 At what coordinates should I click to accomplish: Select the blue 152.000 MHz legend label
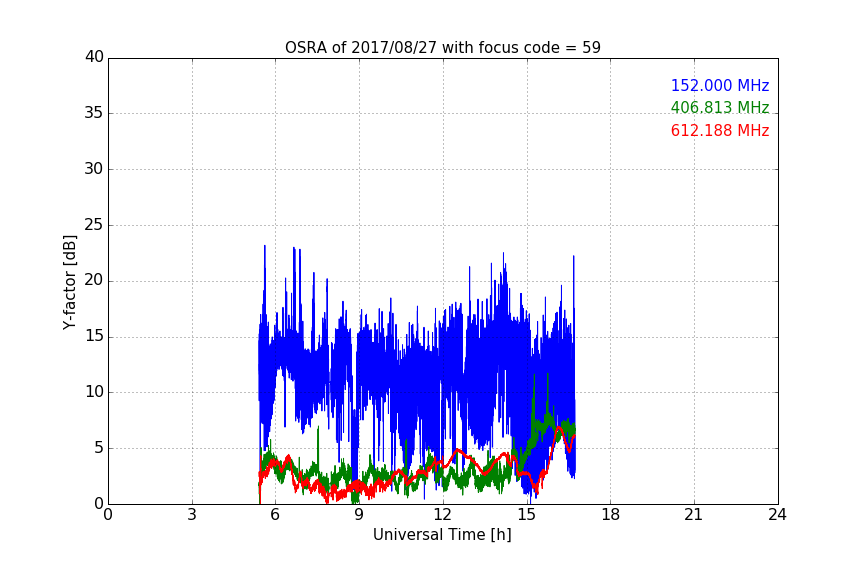click(720, 85)
